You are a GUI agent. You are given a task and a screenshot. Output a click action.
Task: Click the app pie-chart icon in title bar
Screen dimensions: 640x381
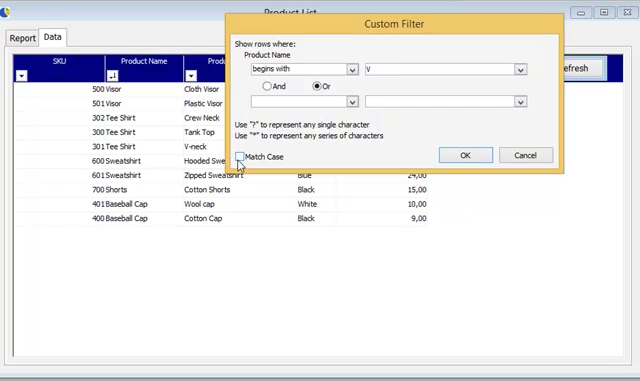(x=5, y=12)
